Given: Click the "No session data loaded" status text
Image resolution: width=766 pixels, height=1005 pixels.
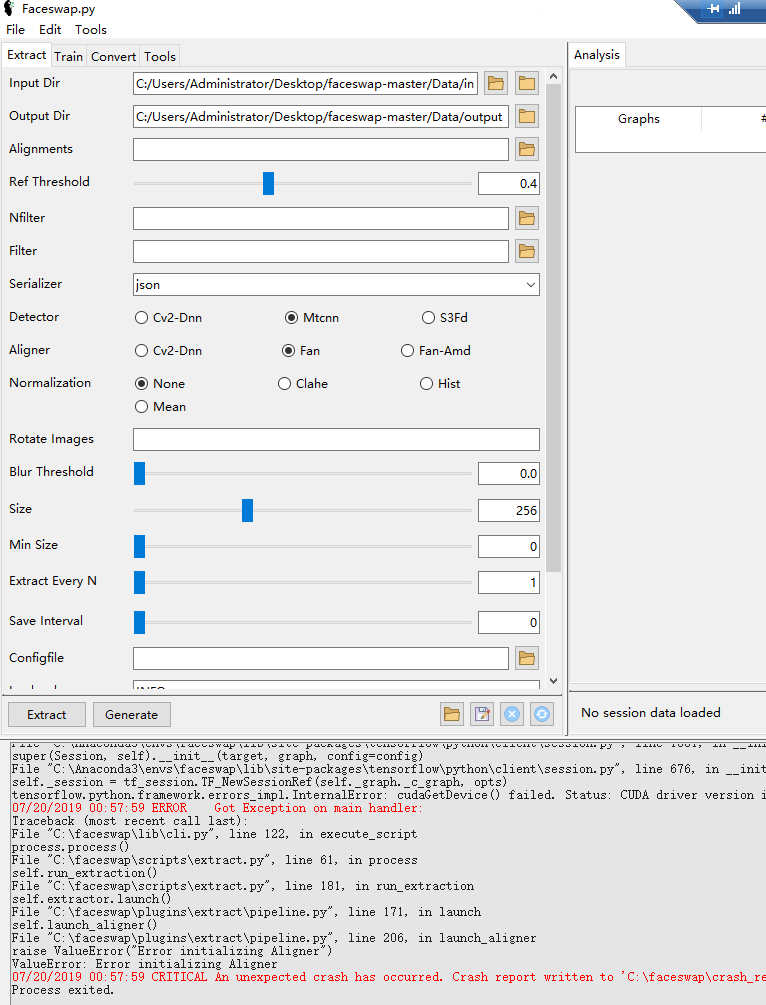Looking at the screenshot, I should pyautogui.click(x=651, y=713).
